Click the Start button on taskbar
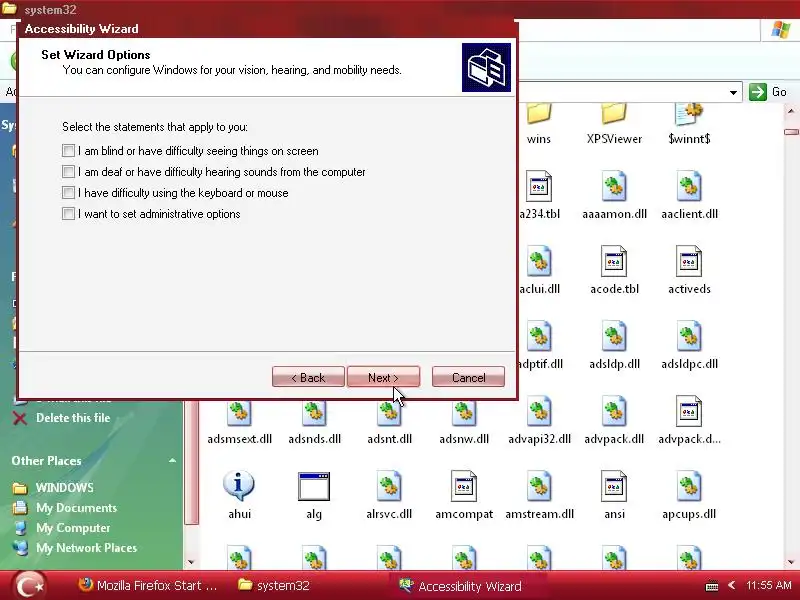Screen dimensions: 800x600 tap(30, 585)
